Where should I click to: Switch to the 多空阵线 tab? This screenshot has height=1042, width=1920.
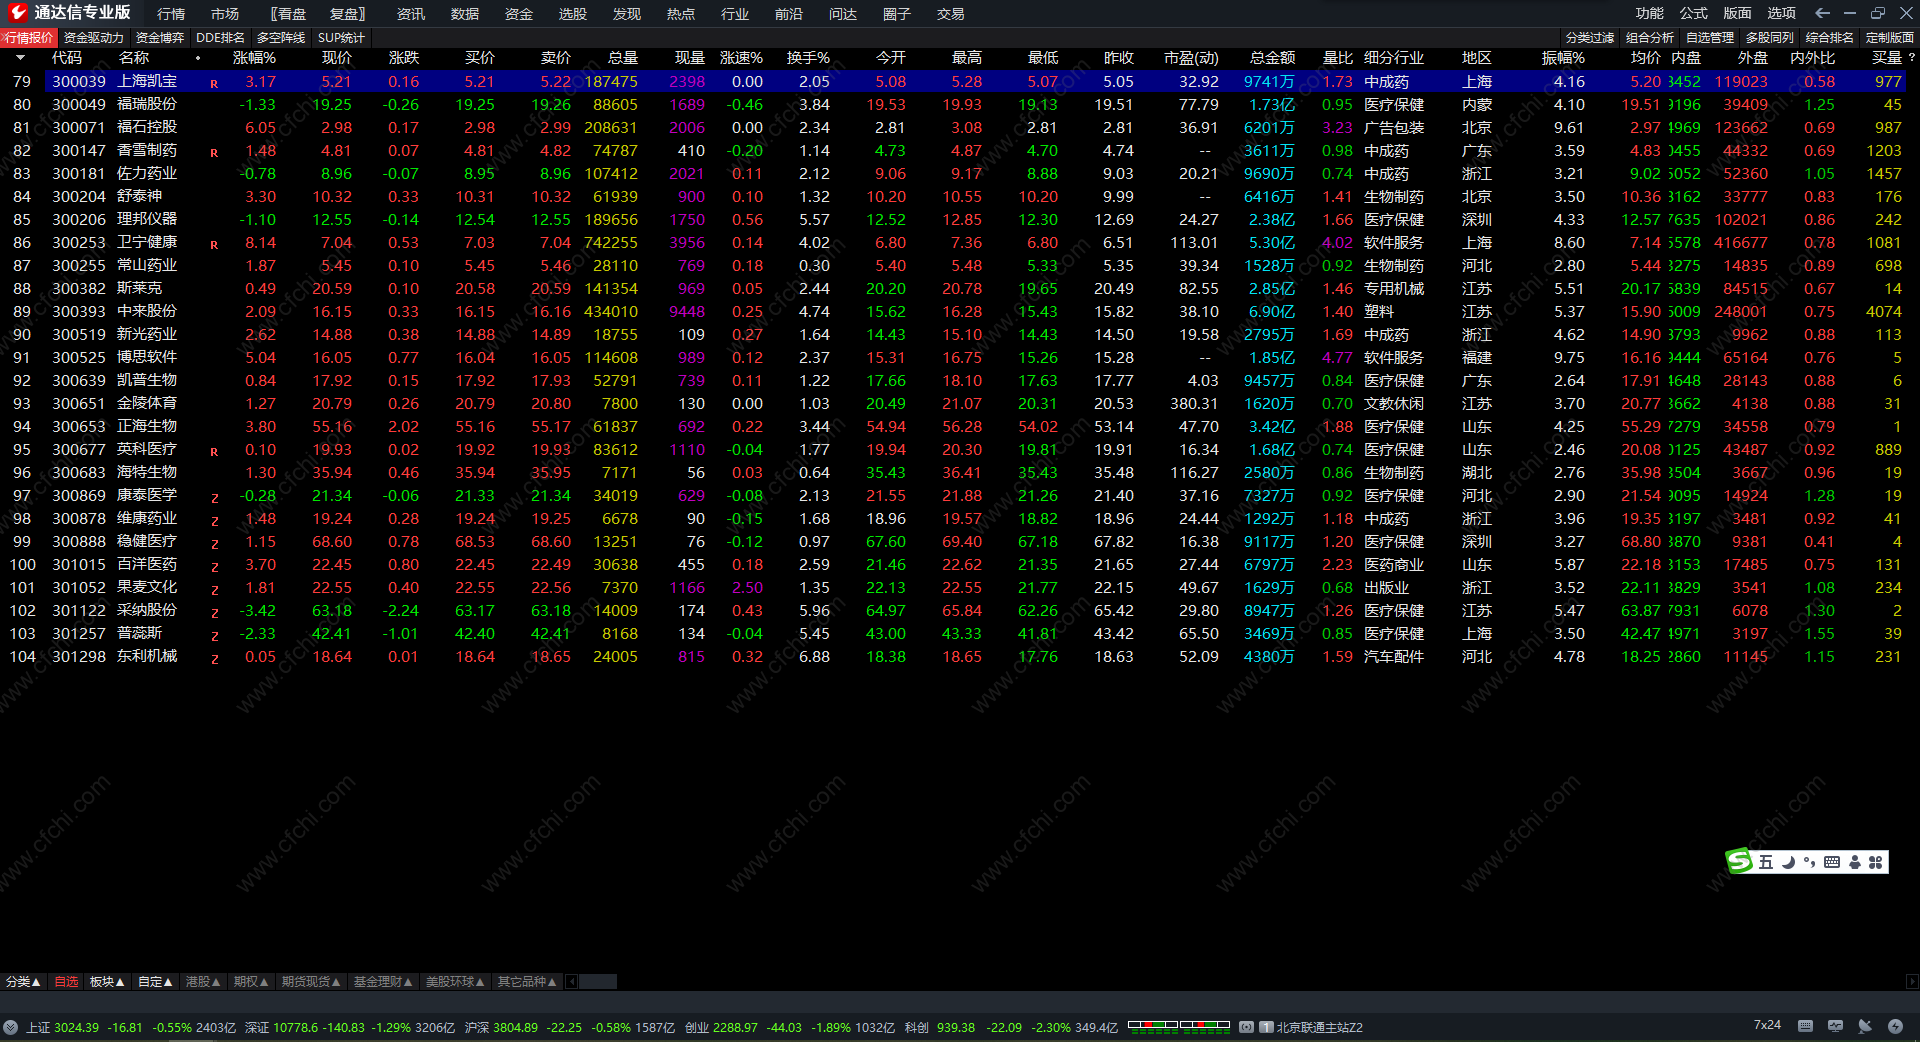pos(281,38)
